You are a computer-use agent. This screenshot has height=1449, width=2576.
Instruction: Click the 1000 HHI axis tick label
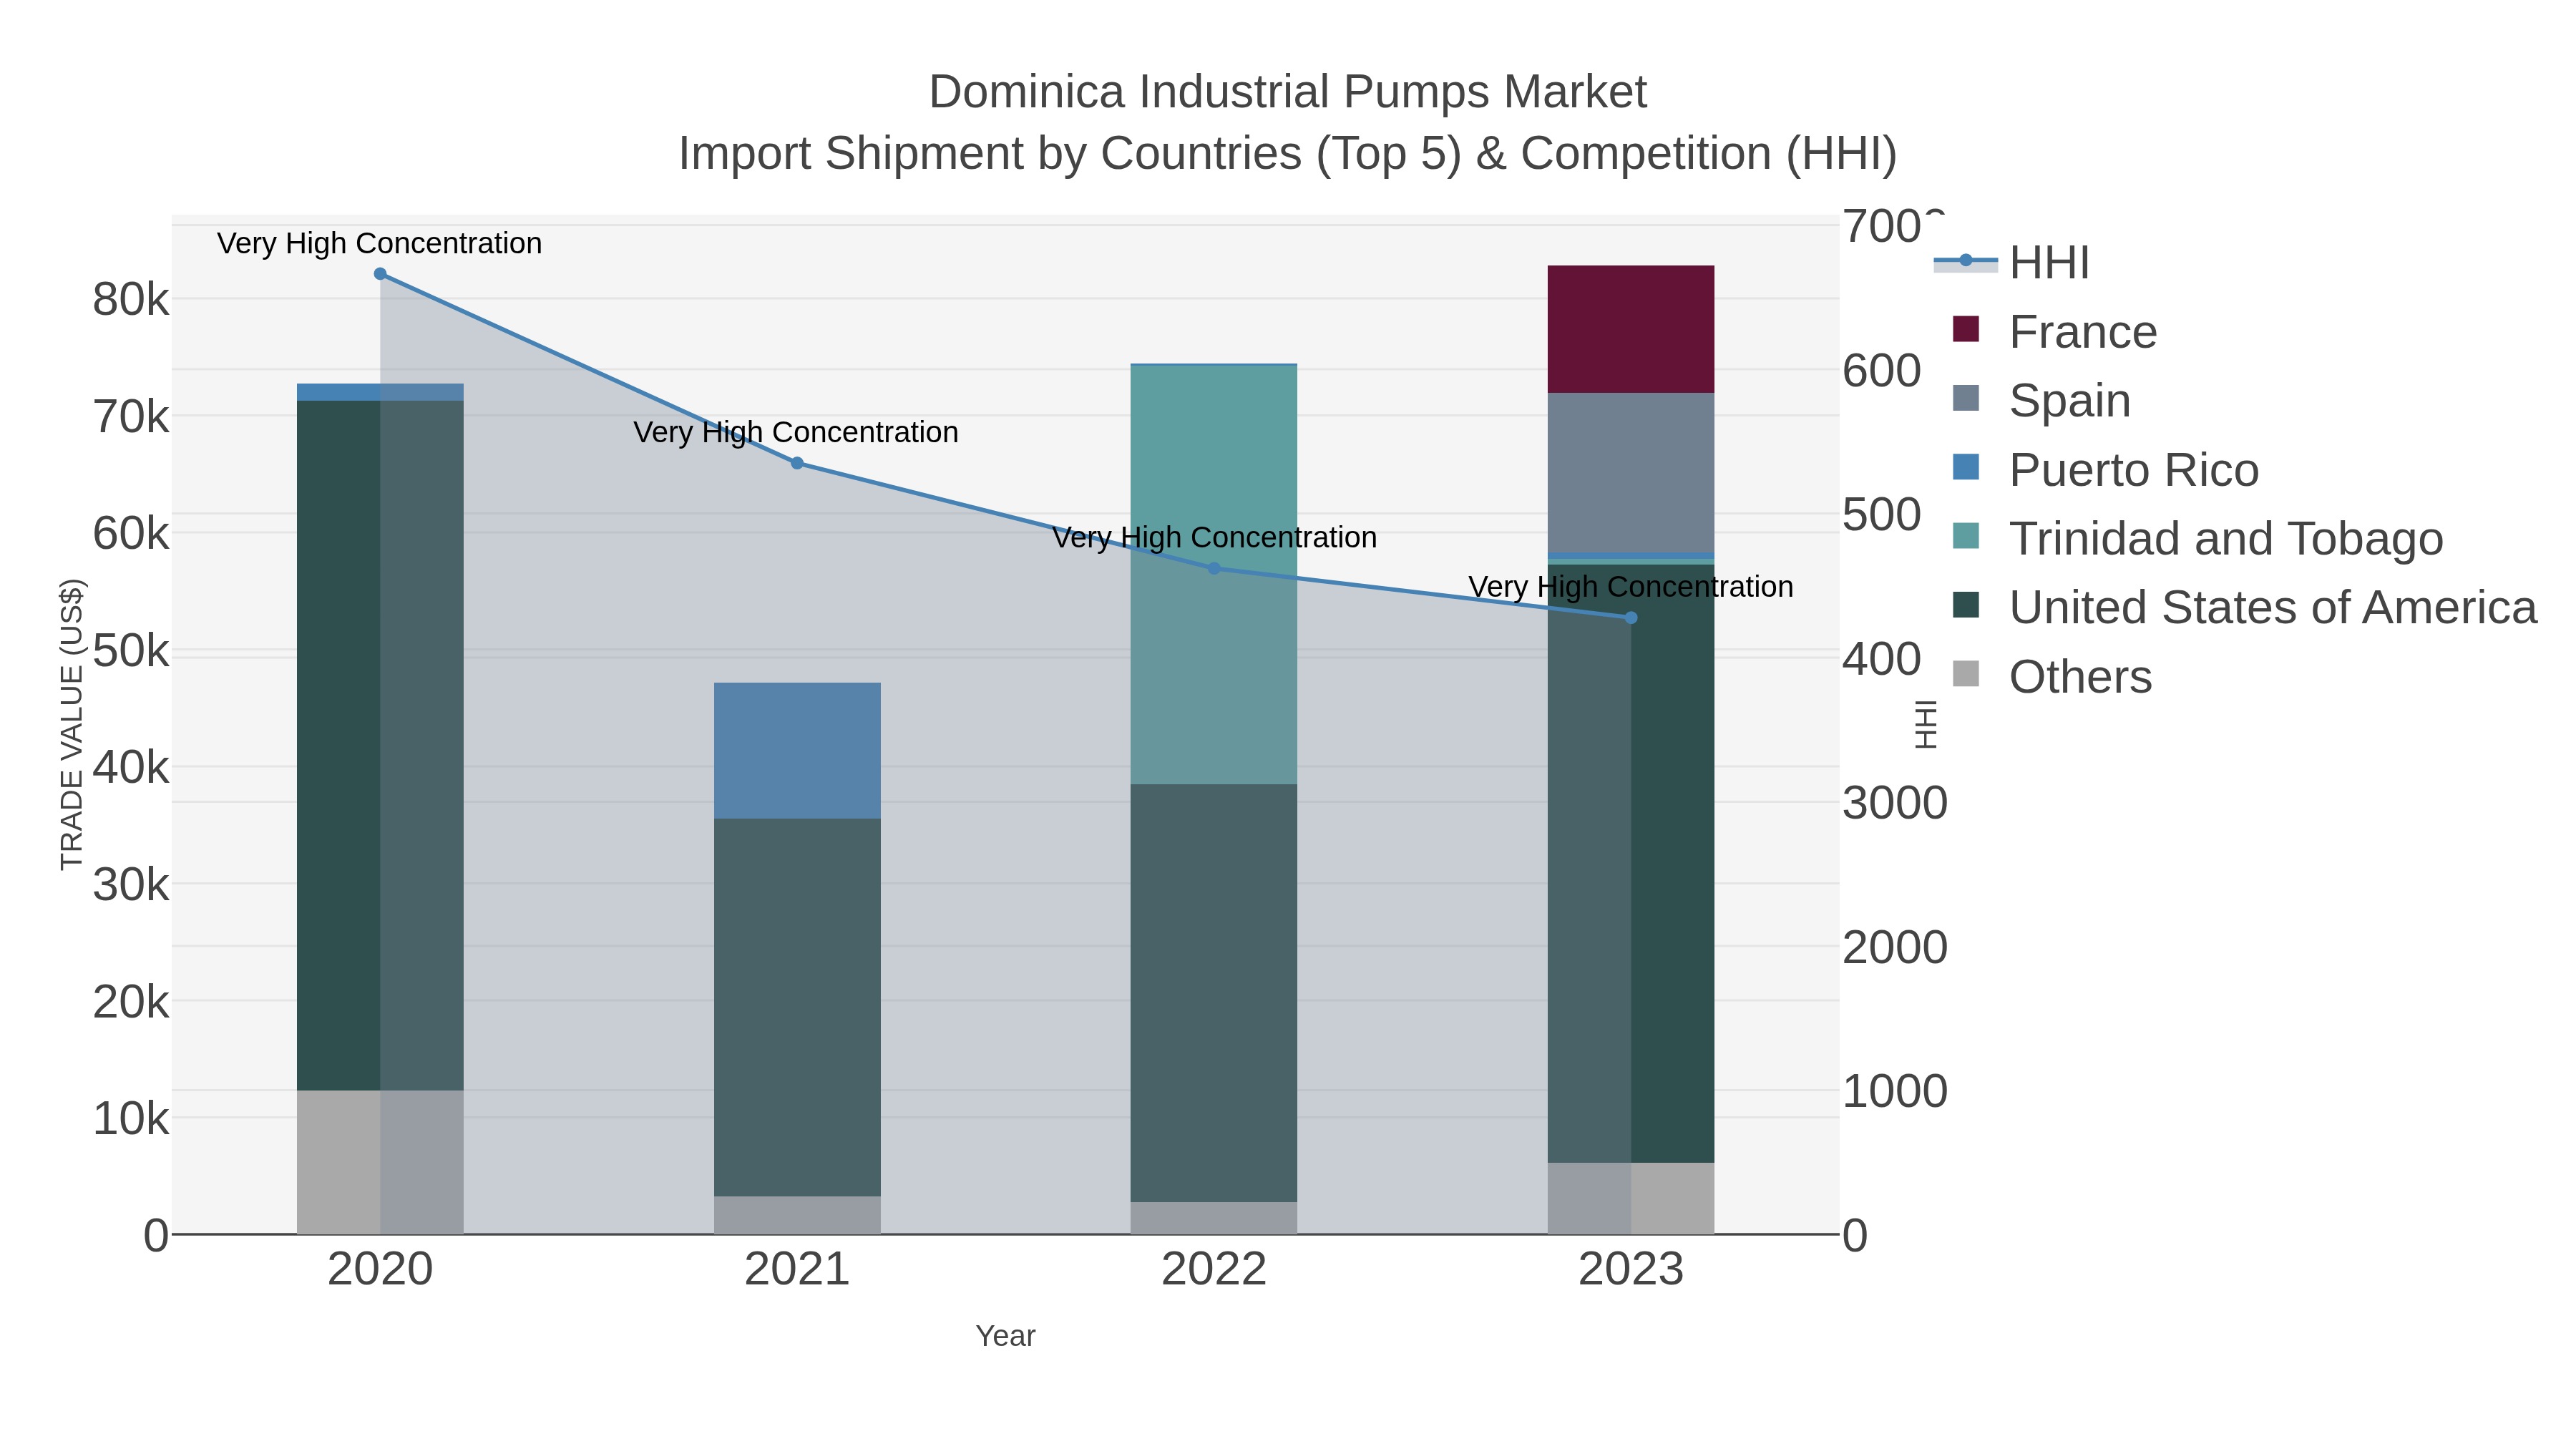tap(1895, 1091)
